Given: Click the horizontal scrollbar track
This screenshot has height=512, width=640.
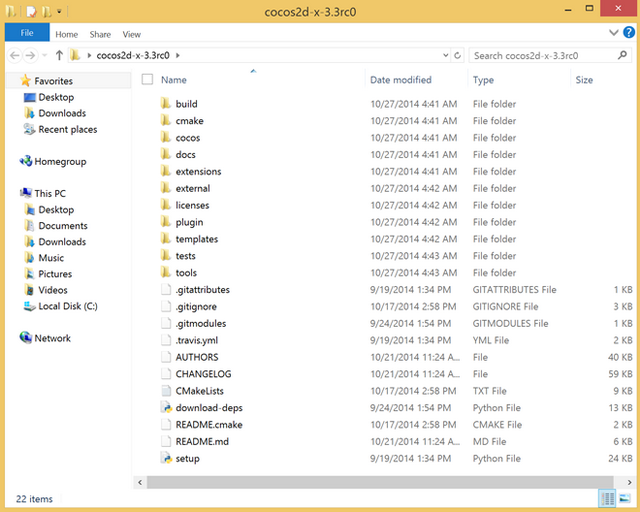Looking at the screenshot, I should click(x=380, y=482).
